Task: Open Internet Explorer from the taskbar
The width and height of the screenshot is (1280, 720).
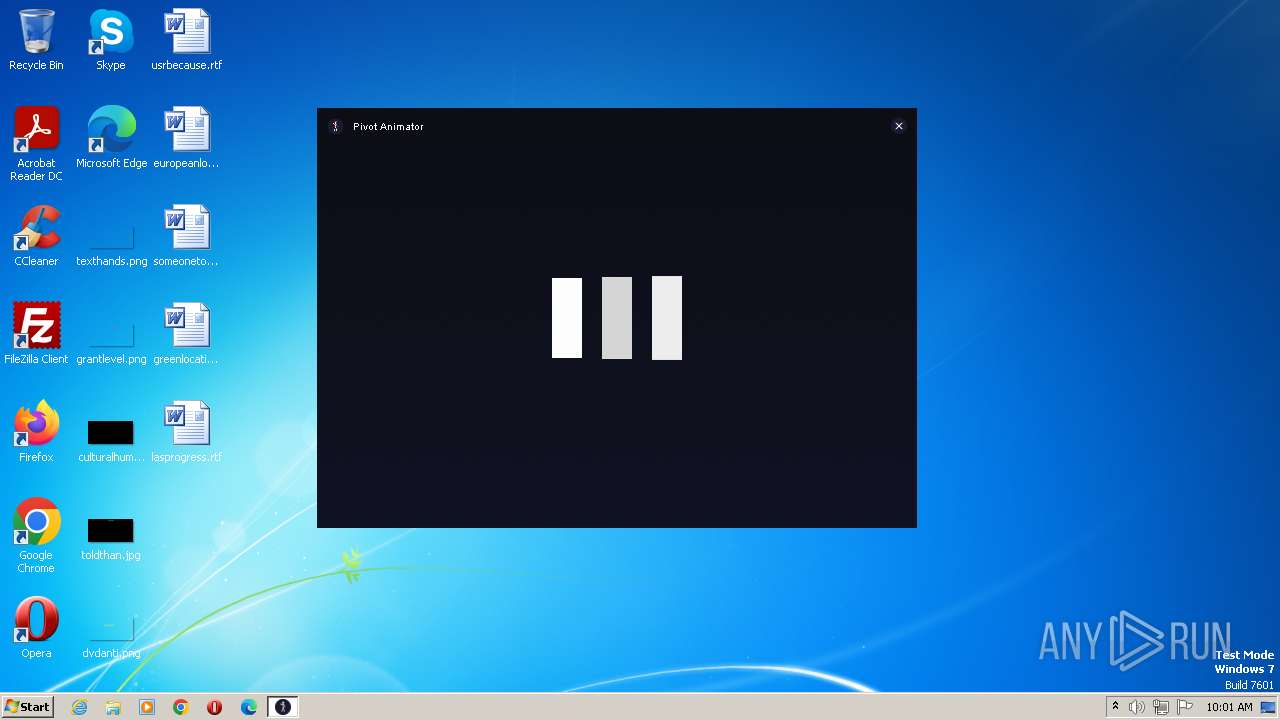Action: tap(79, 707)
